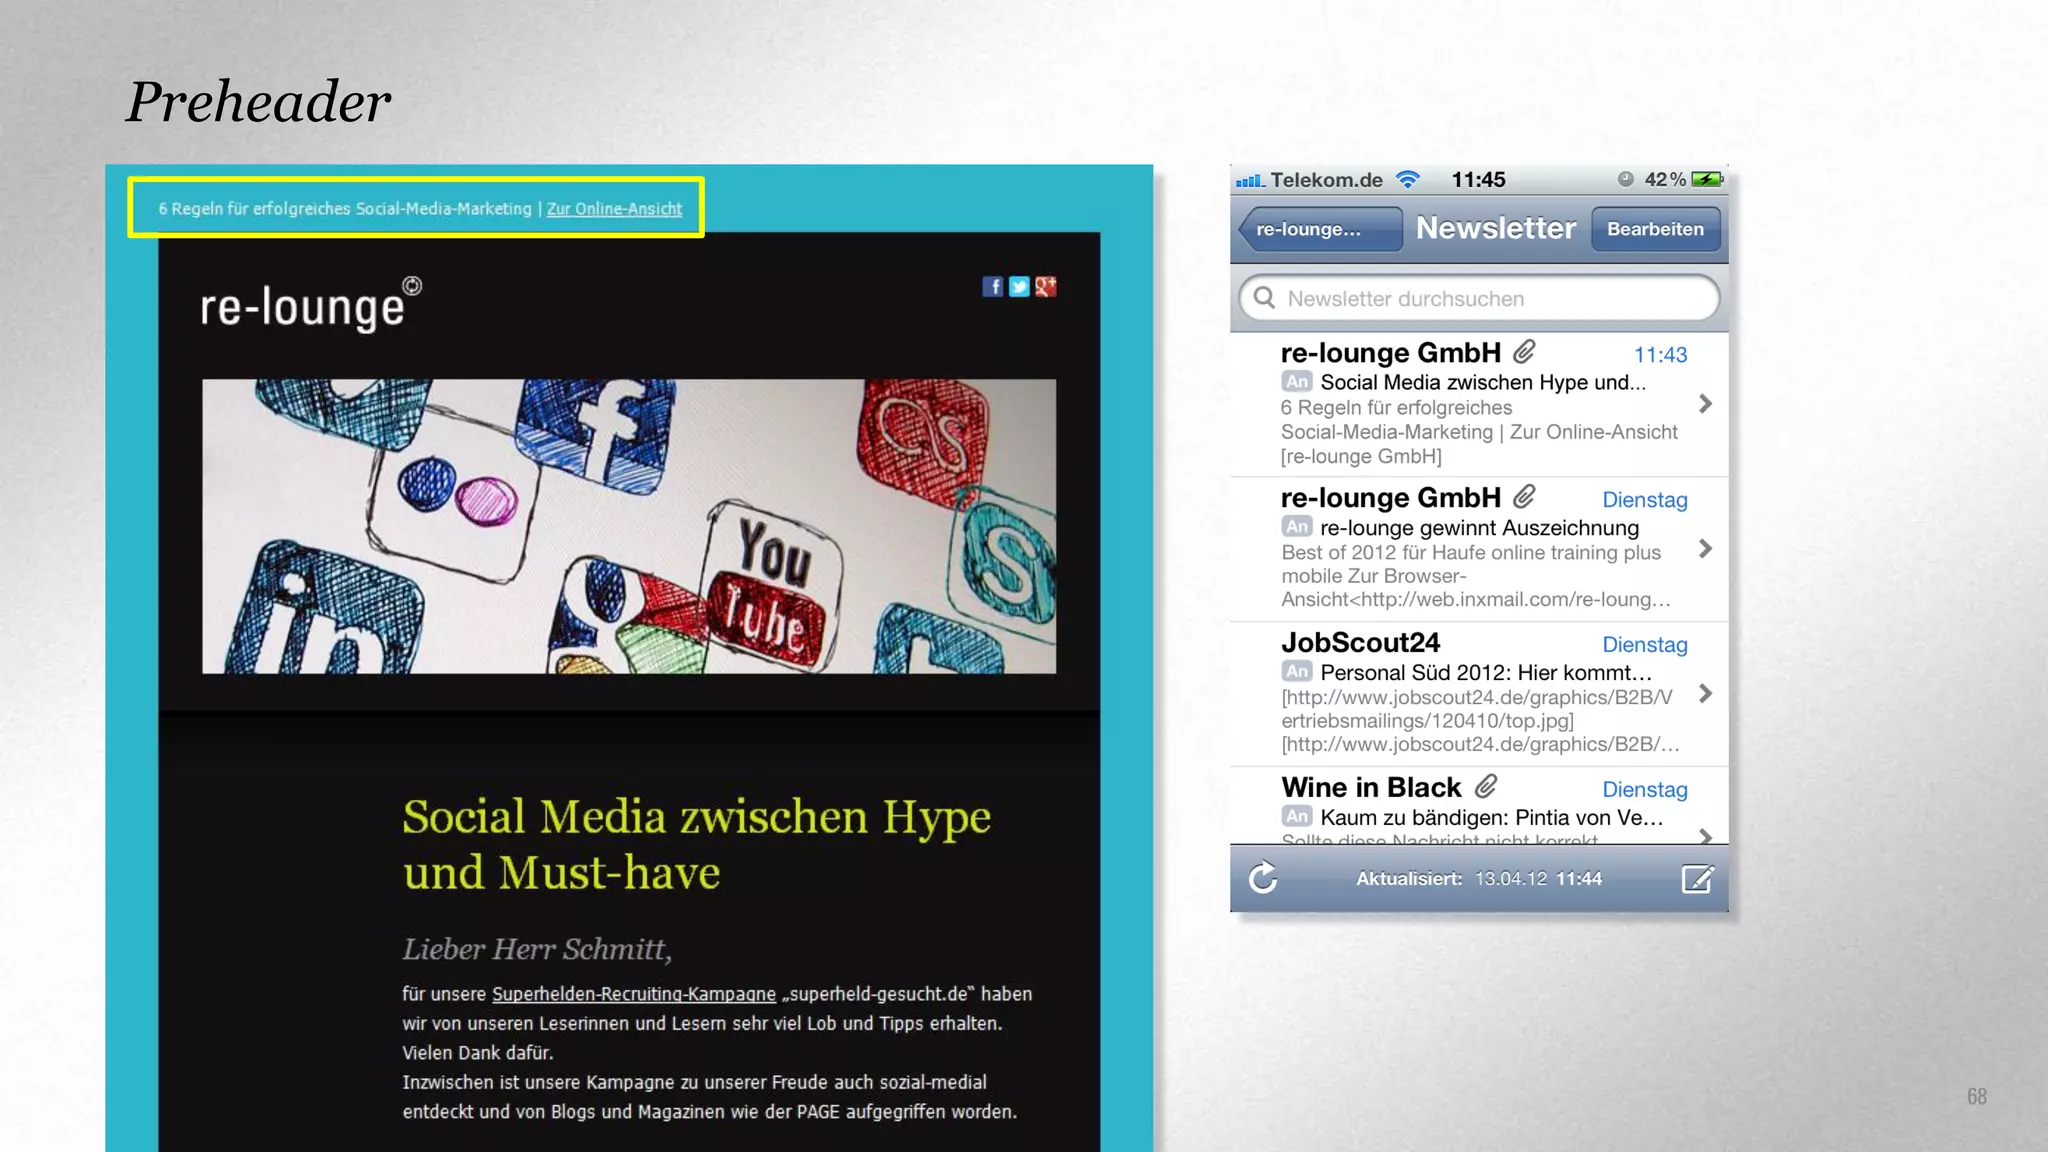Open the re-lounge gewinnt Auszeichnung chevron
The width and height of the screenshot is (2048, 1152).
point(1705,549)
